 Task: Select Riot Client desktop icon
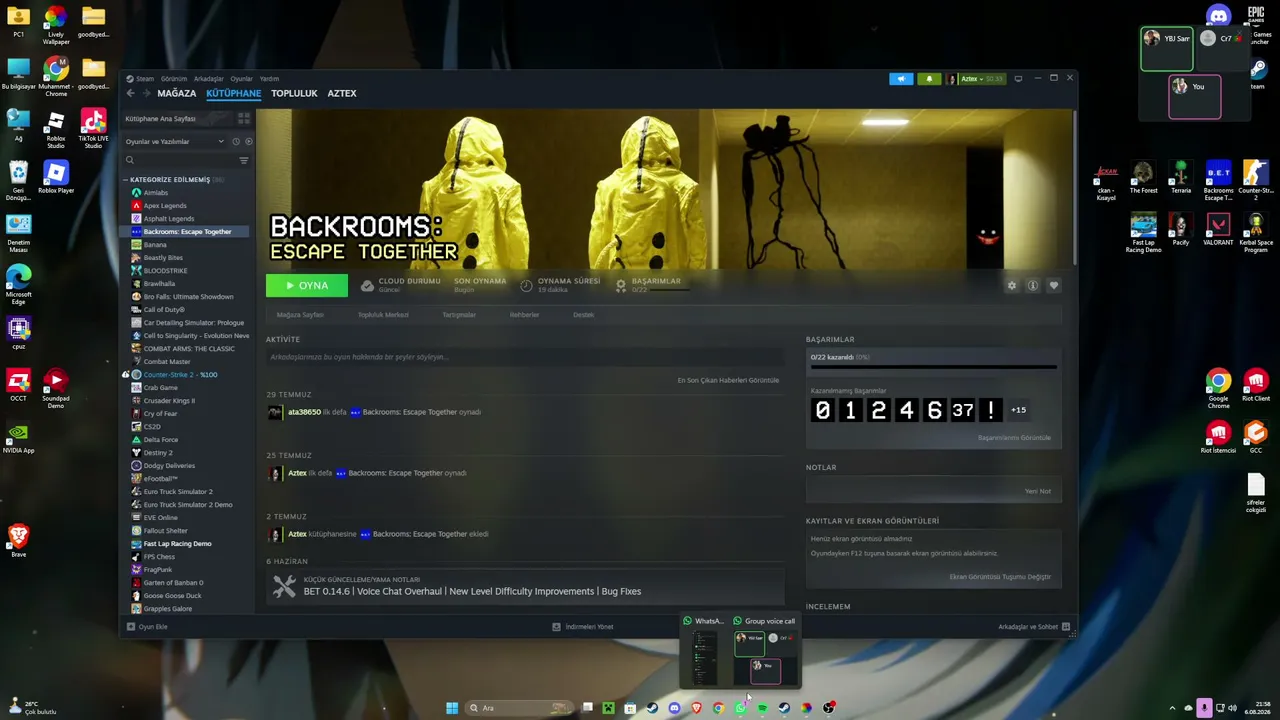pos(1256,386)
